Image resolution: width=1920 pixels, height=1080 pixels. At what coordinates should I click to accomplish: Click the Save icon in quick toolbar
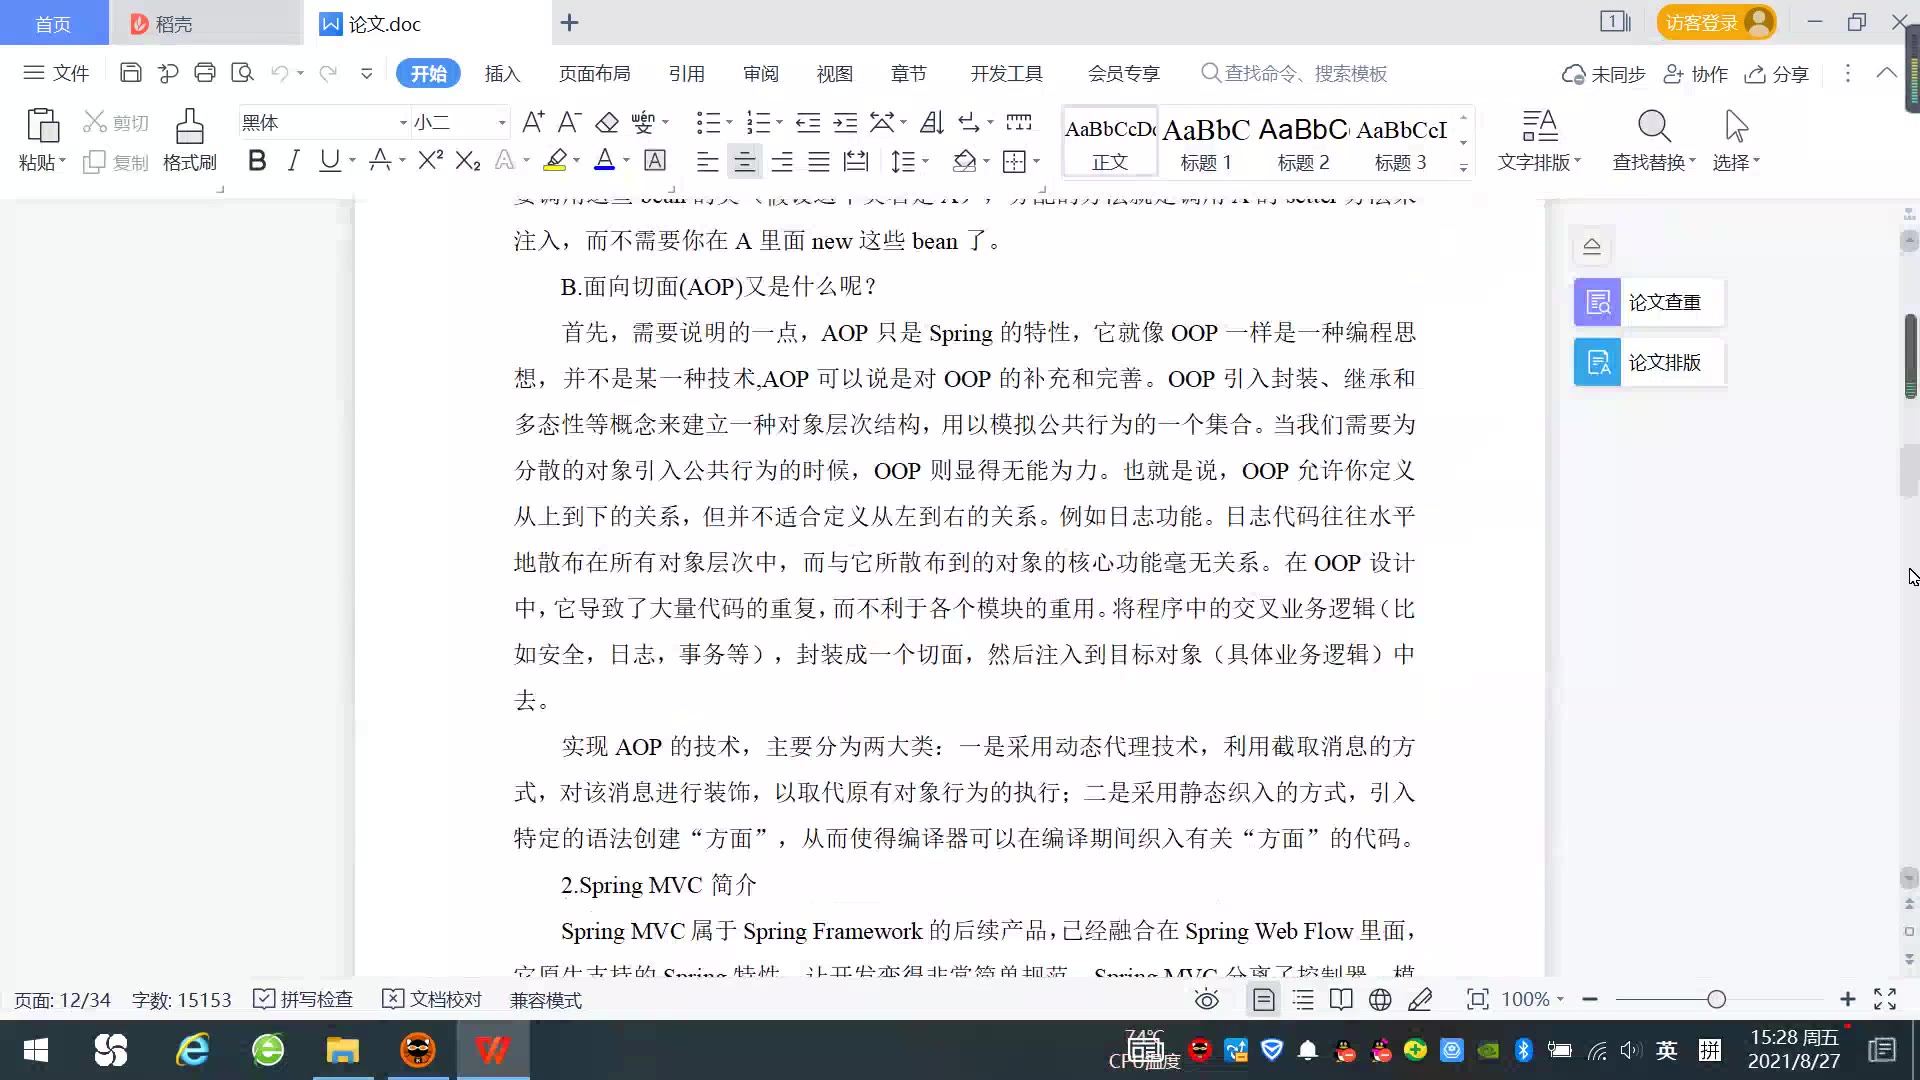point(130,73)
